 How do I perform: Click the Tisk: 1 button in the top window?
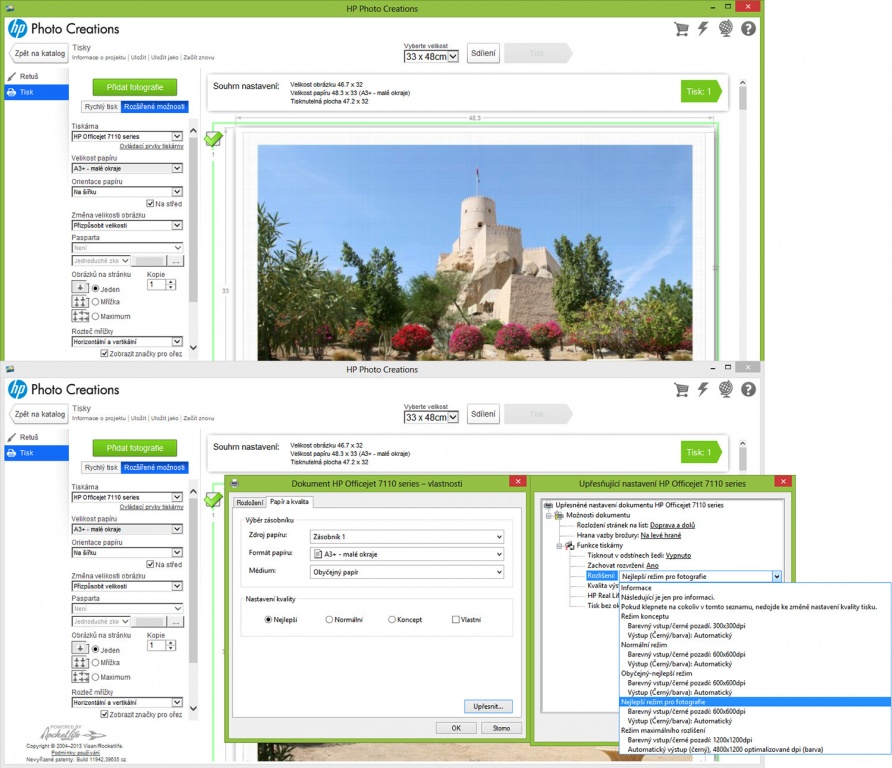pyautogui.click(x=701, y=92)
